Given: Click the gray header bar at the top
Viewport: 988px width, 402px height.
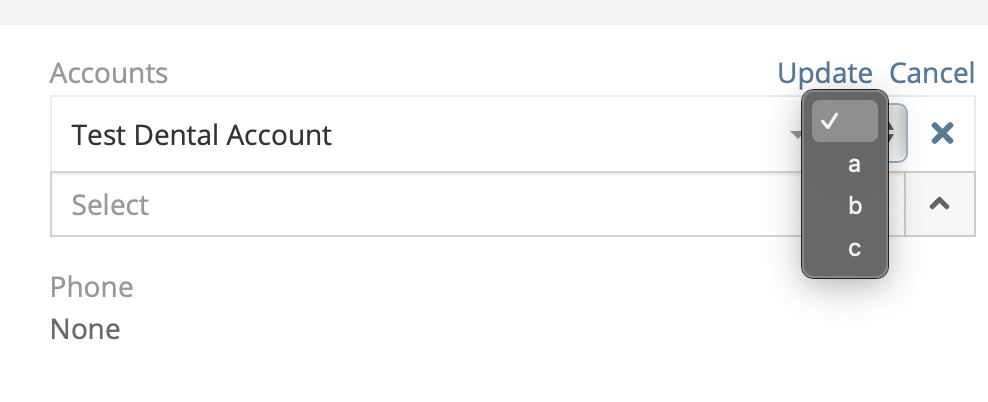Looking at the screenshot, I should click(x=494, y=12).
